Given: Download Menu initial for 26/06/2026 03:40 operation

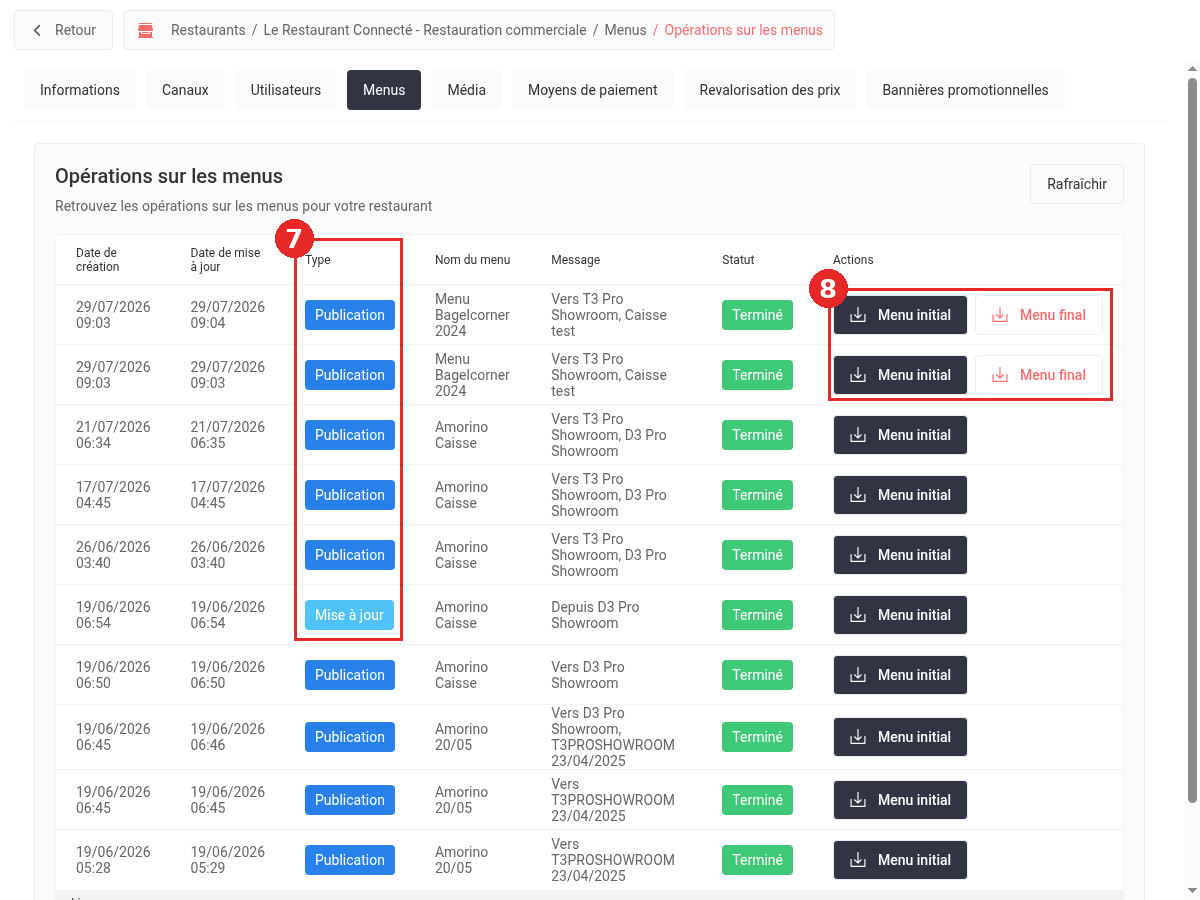Looking at the screenshot, I should click(900, 555).
